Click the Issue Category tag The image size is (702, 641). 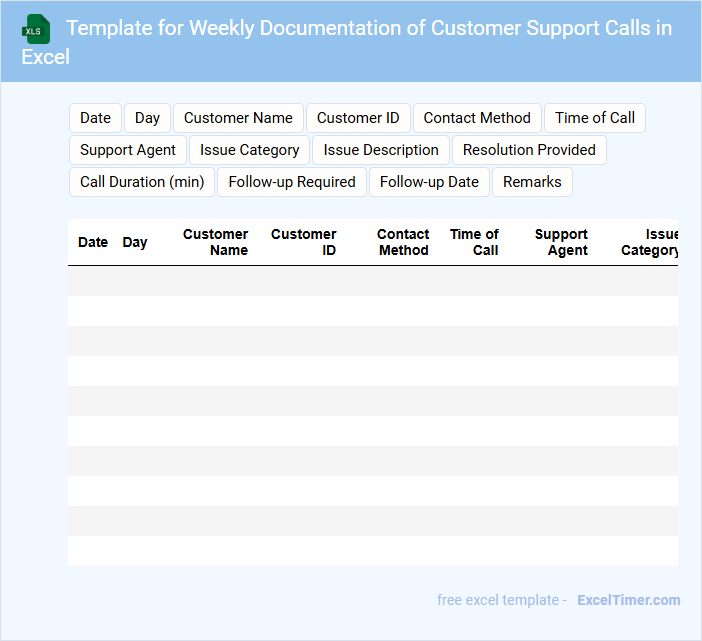(x=249, y=150)
